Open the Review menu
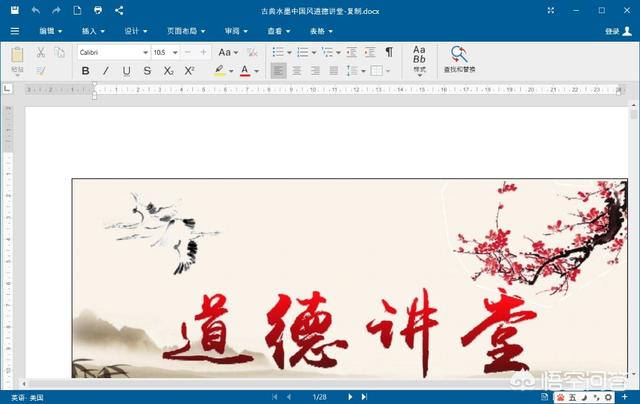This screenshot has width=640, height=404. (236, 31)
